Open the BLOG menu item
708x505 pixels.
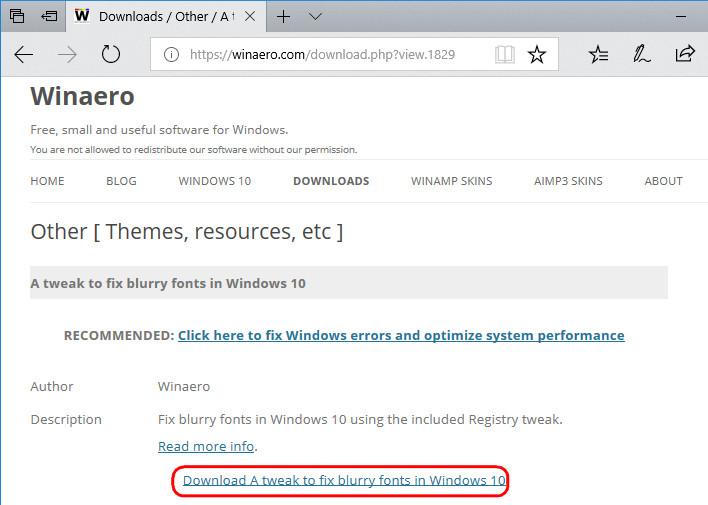tap(121, 181)
